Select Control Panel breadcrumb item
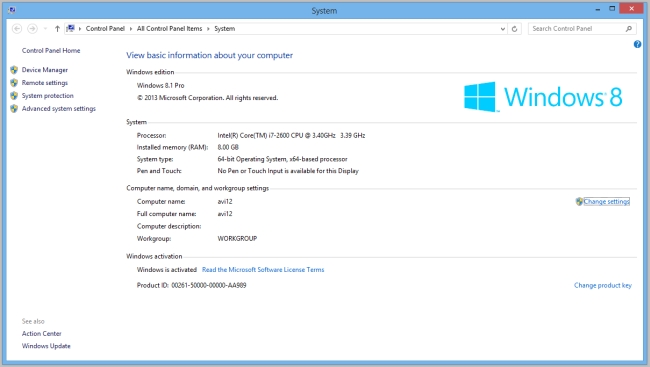 tap(105, 29)
